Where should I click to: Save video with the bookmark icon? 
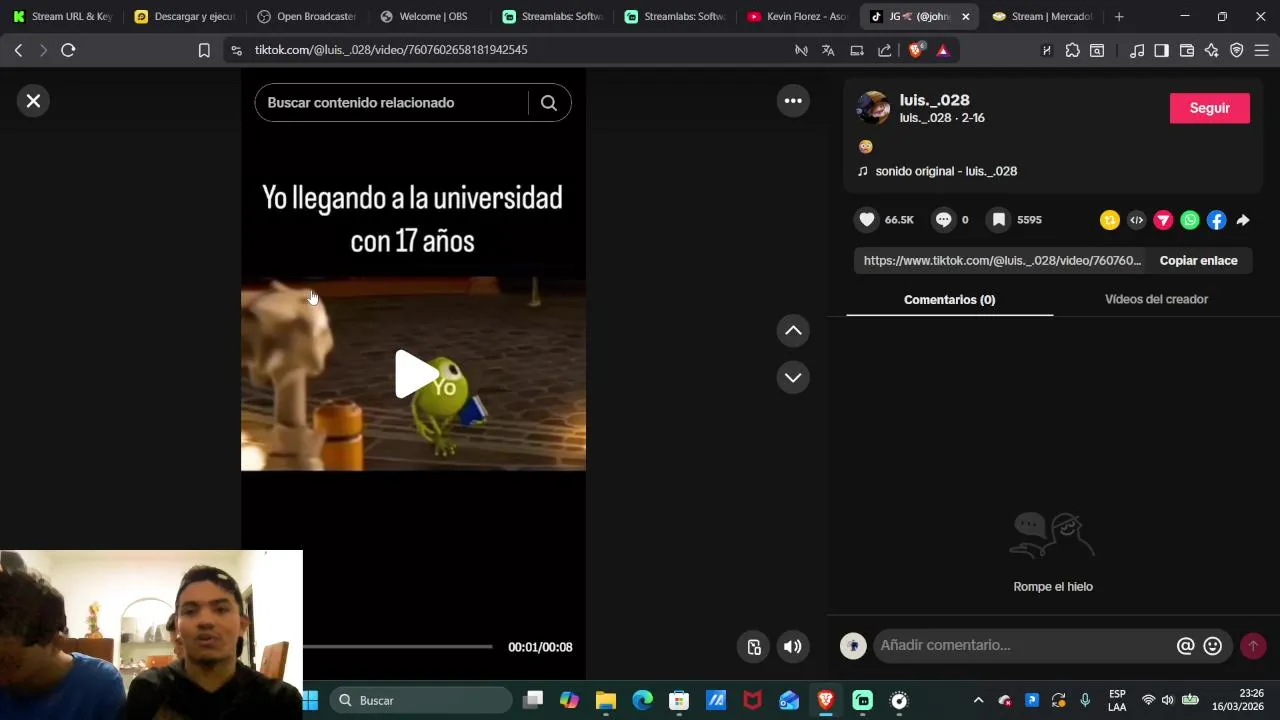tap(998, 220)
